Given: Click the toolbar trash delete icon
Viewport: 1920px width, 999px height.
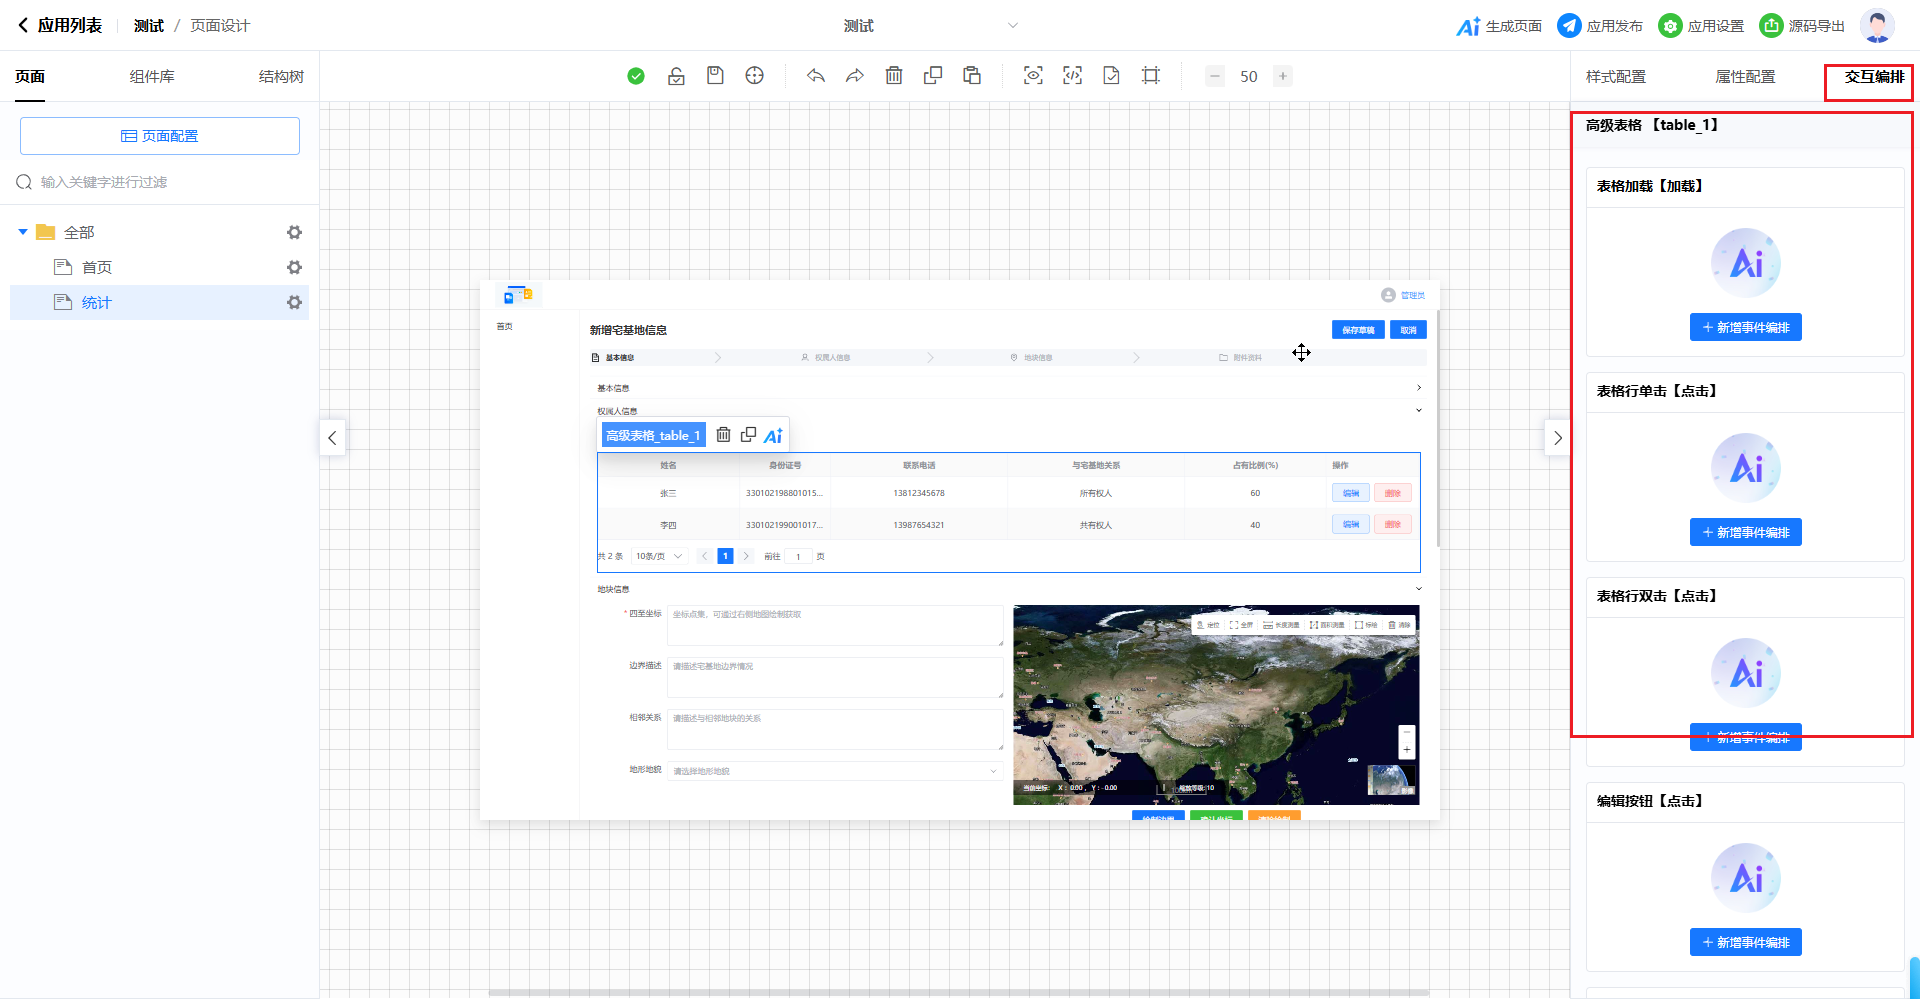Looking at the screenshot, I should coord(894,76).
